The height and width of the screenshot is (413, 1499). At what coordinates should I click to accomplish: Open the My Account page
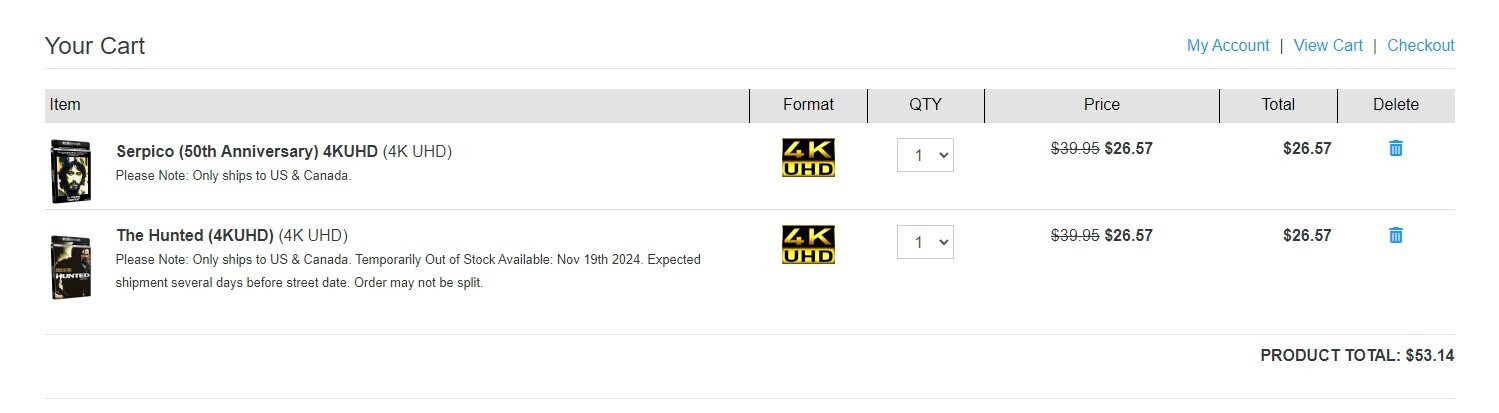point(1228,45)
